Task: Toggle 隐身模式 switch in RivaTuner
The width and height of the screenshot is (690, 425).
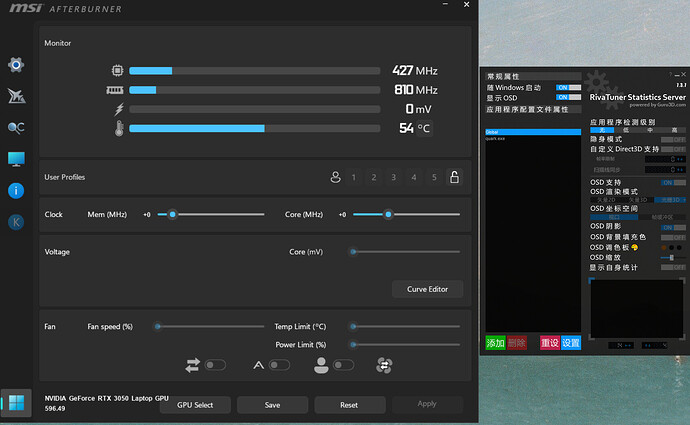Action: click(673, 139)
